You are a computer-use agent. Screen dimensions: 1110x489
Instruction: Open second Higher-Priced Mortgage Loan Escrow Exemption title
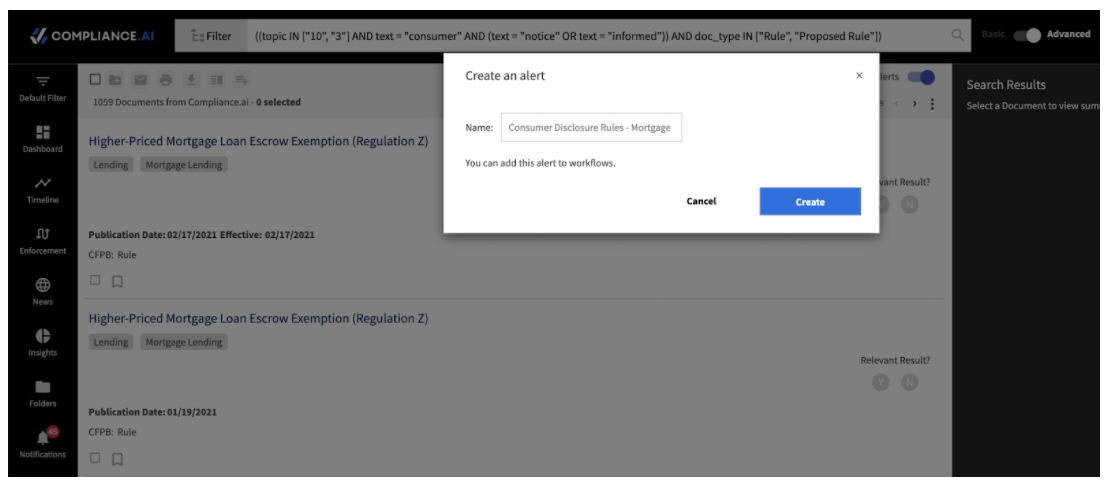click(x=258, y=318)
